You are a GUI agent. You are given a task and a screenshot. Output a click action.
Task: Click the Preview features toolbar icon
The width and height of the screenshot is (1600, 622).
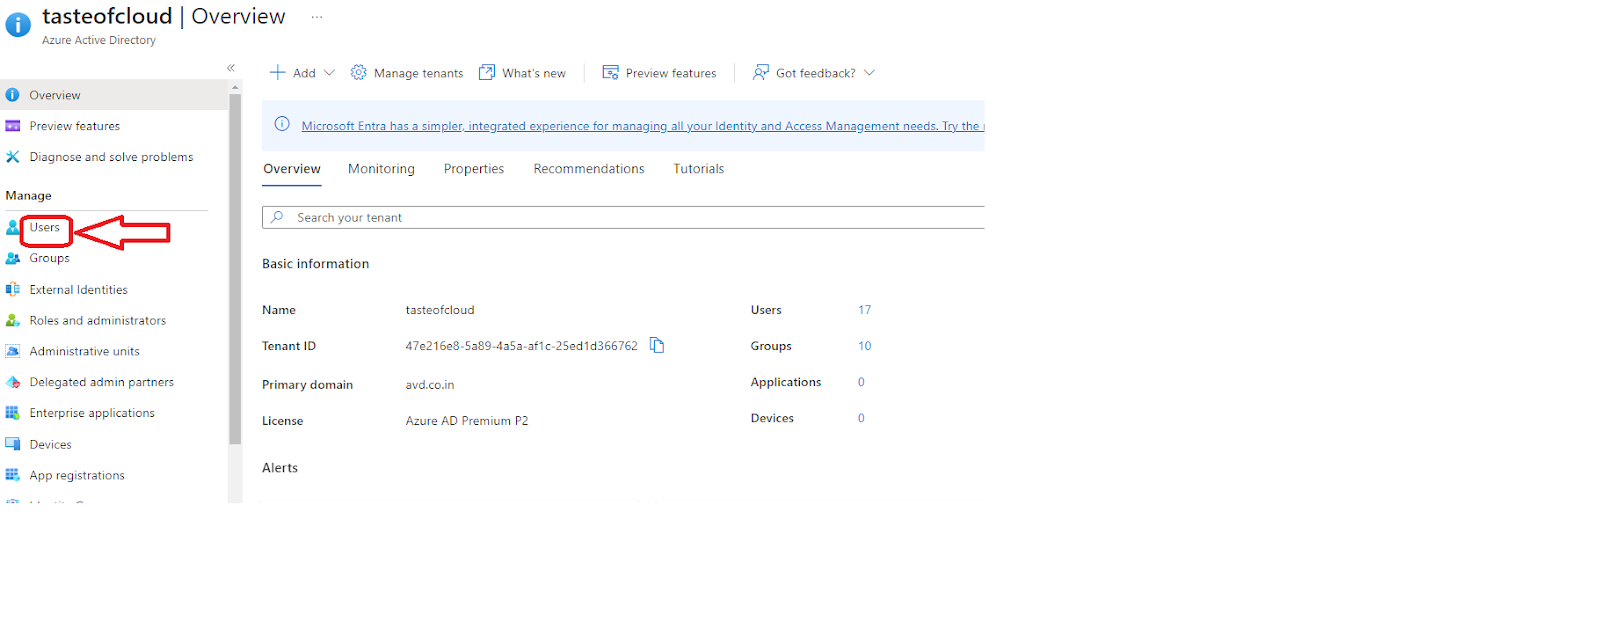coord(610,72)
